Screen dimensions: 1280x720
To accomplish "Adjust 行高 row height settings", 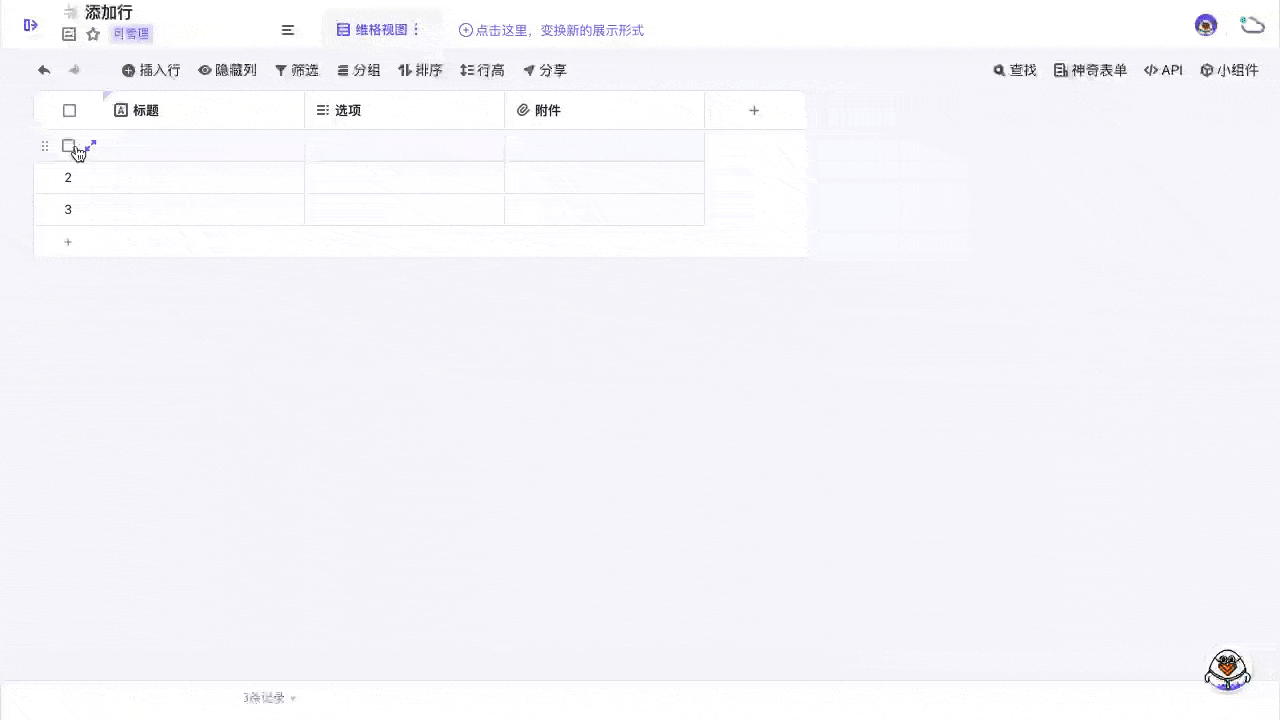I will [x=482, y=70].
